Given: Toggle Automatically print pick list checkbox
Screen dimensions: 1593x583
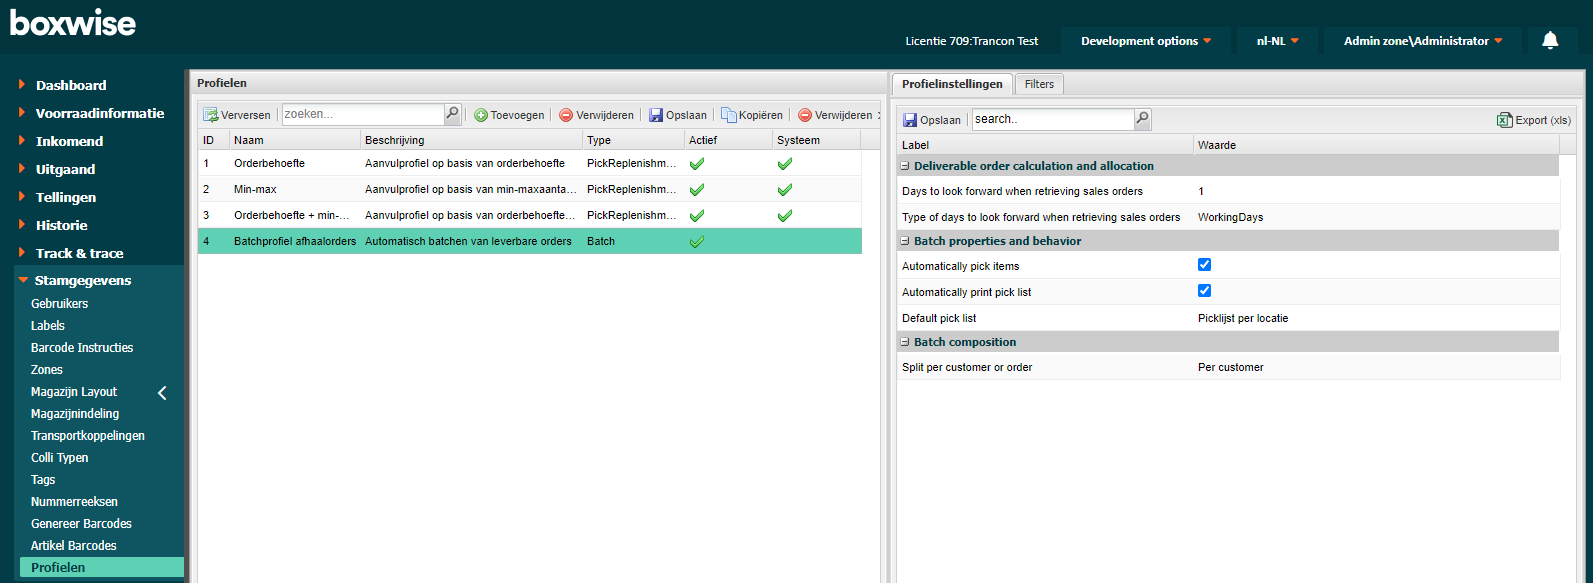Looking at the screenshot, I should pyautogui.click(x=1204, y=291).
